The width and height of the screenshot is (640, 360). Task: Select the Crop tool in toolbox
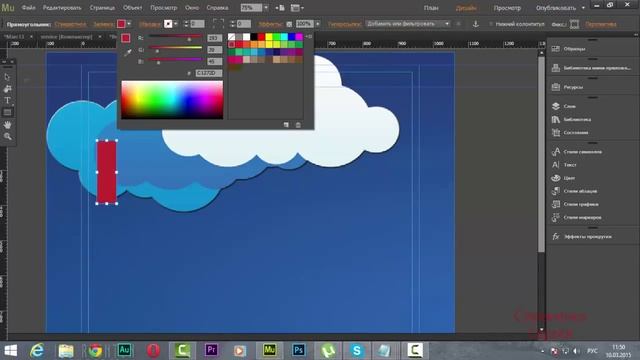pyautogui.click(x=7, y=89)
